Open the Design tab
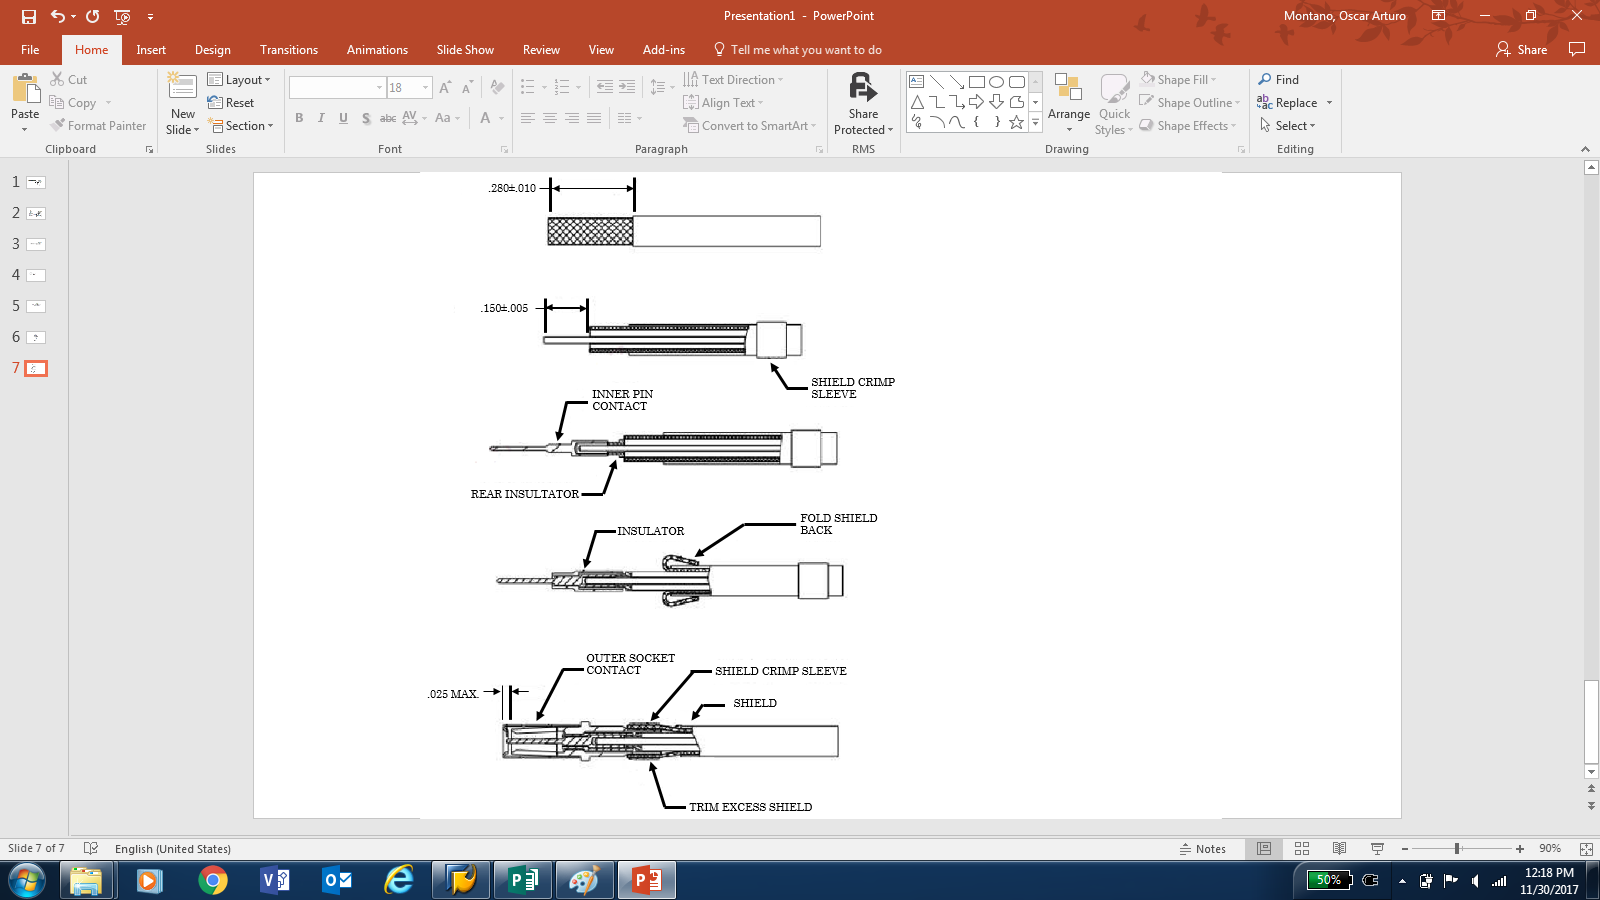The image size is (1600, 900). [x=212, y=50]
